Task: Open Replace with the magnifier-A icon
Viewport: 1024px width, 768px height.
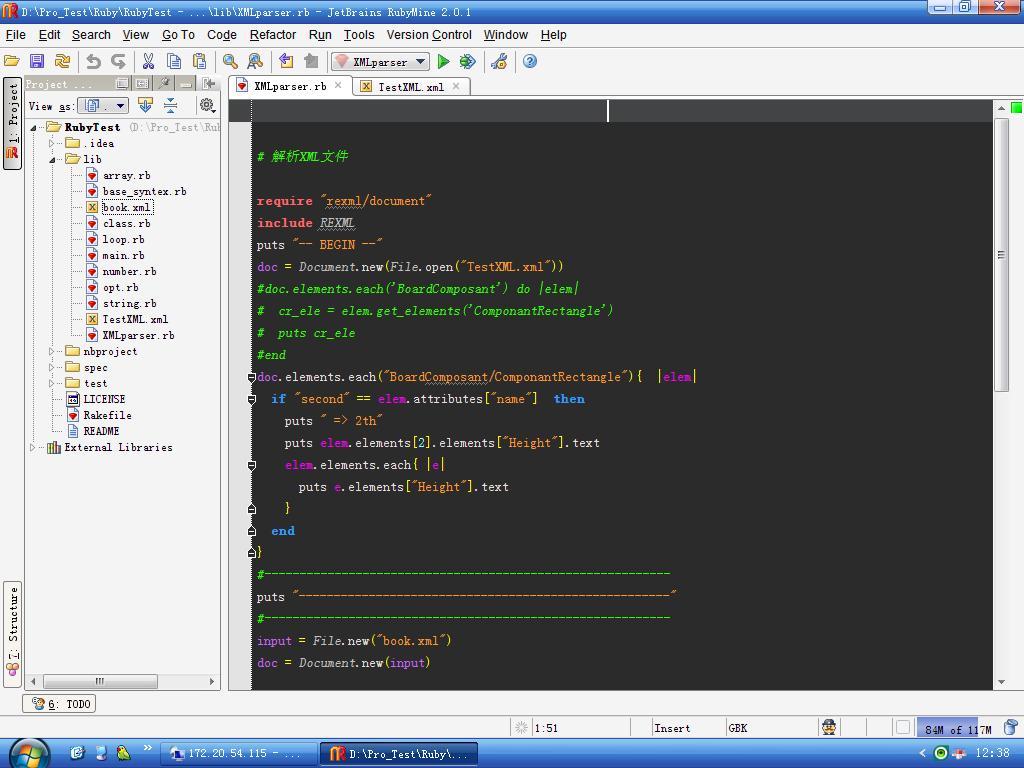Action: (x=255, y=61)
